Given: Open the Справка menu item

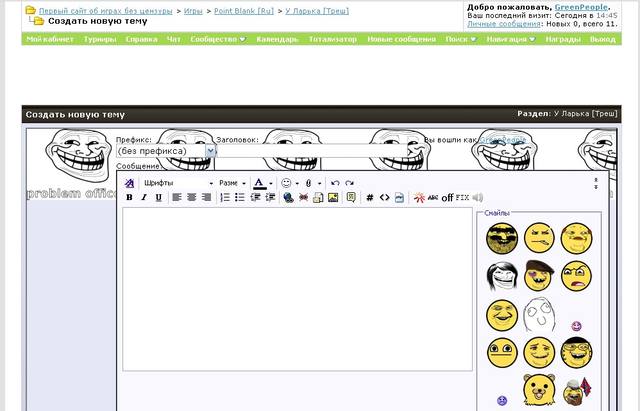Looking at the screenshot, I should point(141,39).
